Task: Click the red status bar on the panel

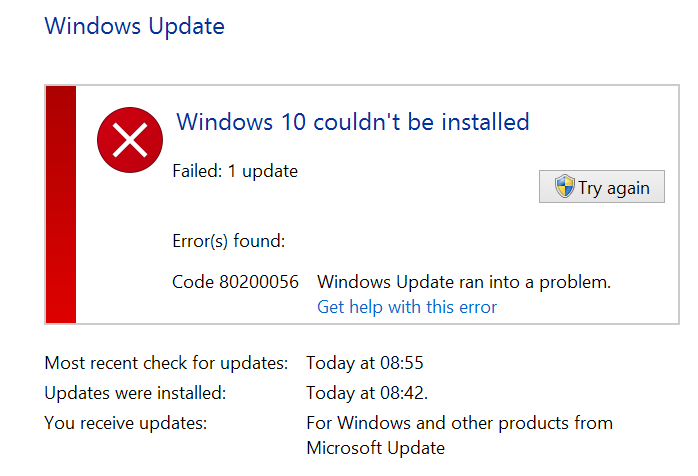Action: (61, 204)
